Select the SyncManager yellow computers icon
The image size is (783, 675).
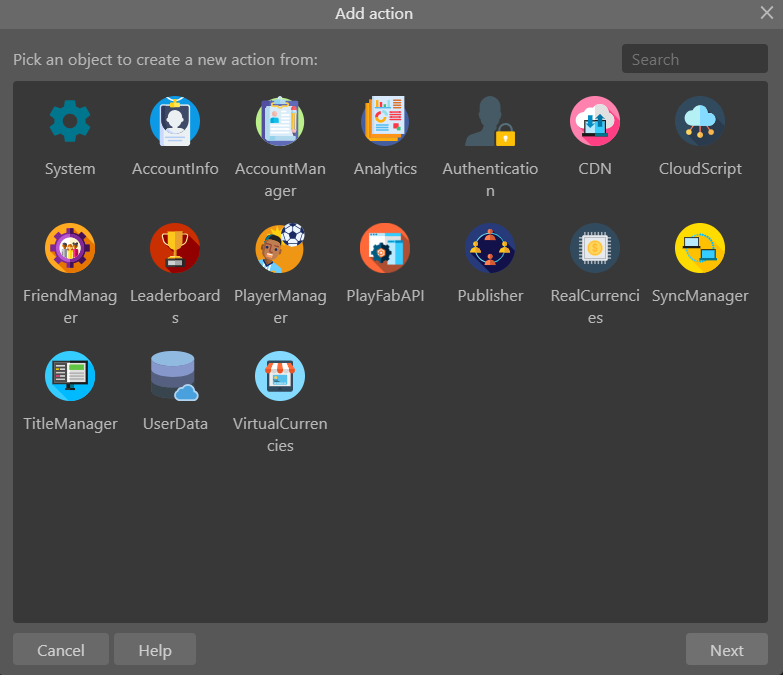700,248
